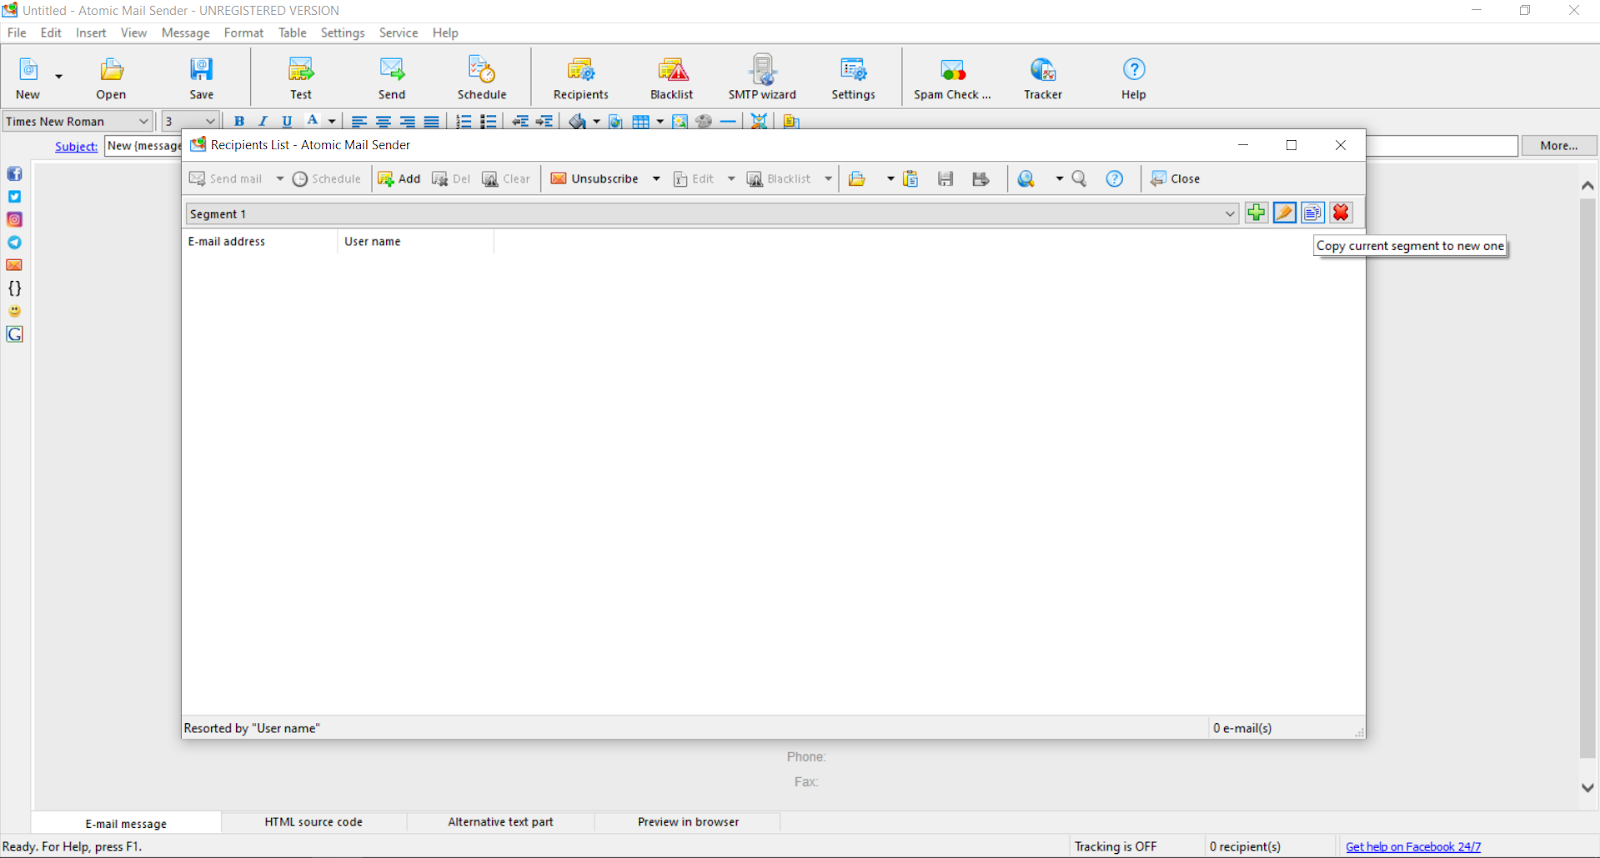Open Get help on Facebook 24/7 link
This screenshot has height=858, width=1600.
[x=1413, y=847]
